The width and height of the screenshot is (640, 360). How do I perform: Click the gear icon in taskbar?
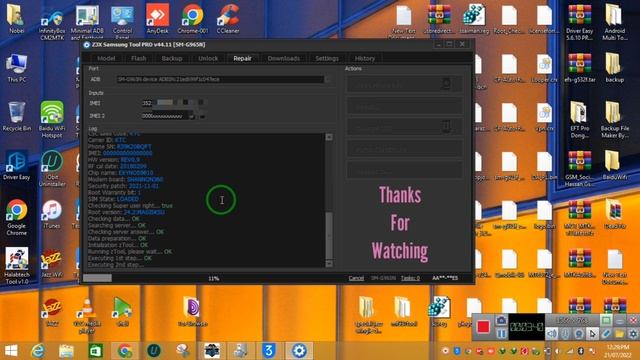[299, 351]
